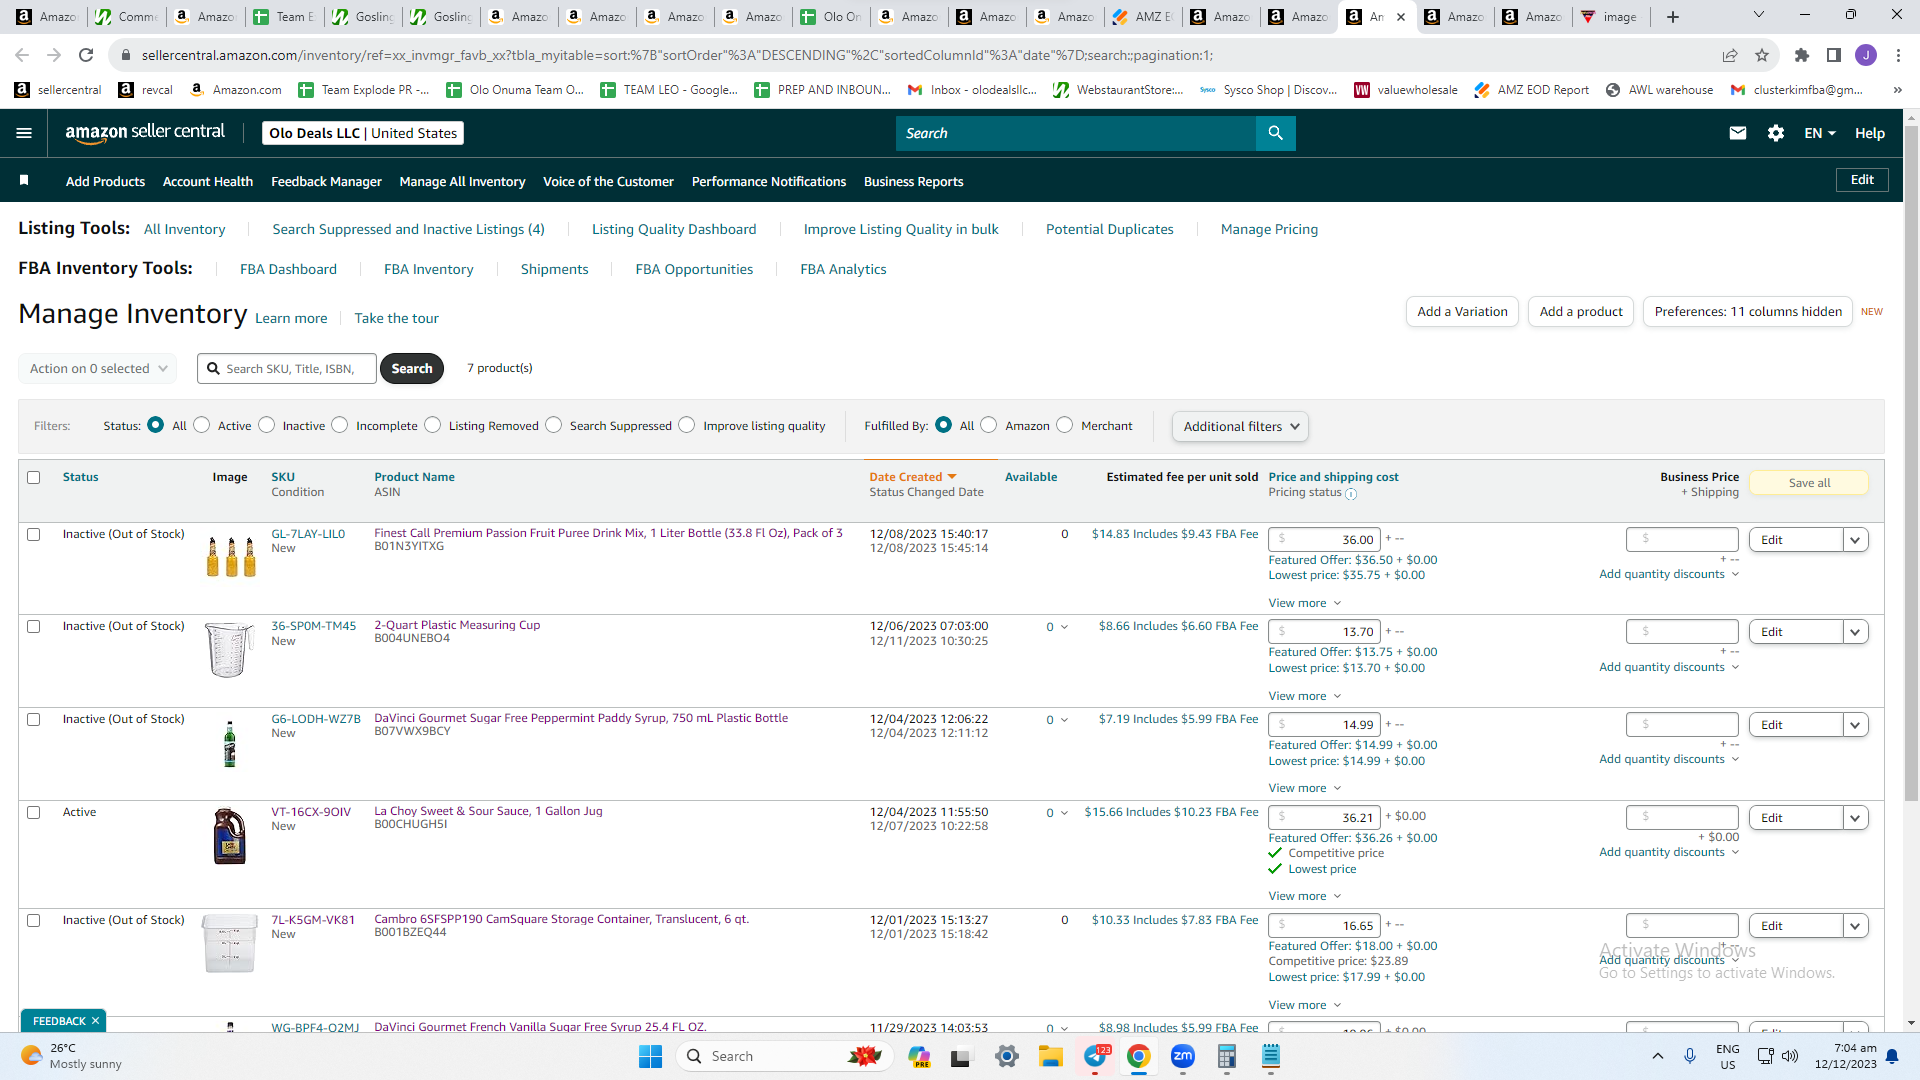This screenshot has height=1080, width=1920.
Task: Click the Search SKU, Title, ISBN field
Action: [287, 368]
